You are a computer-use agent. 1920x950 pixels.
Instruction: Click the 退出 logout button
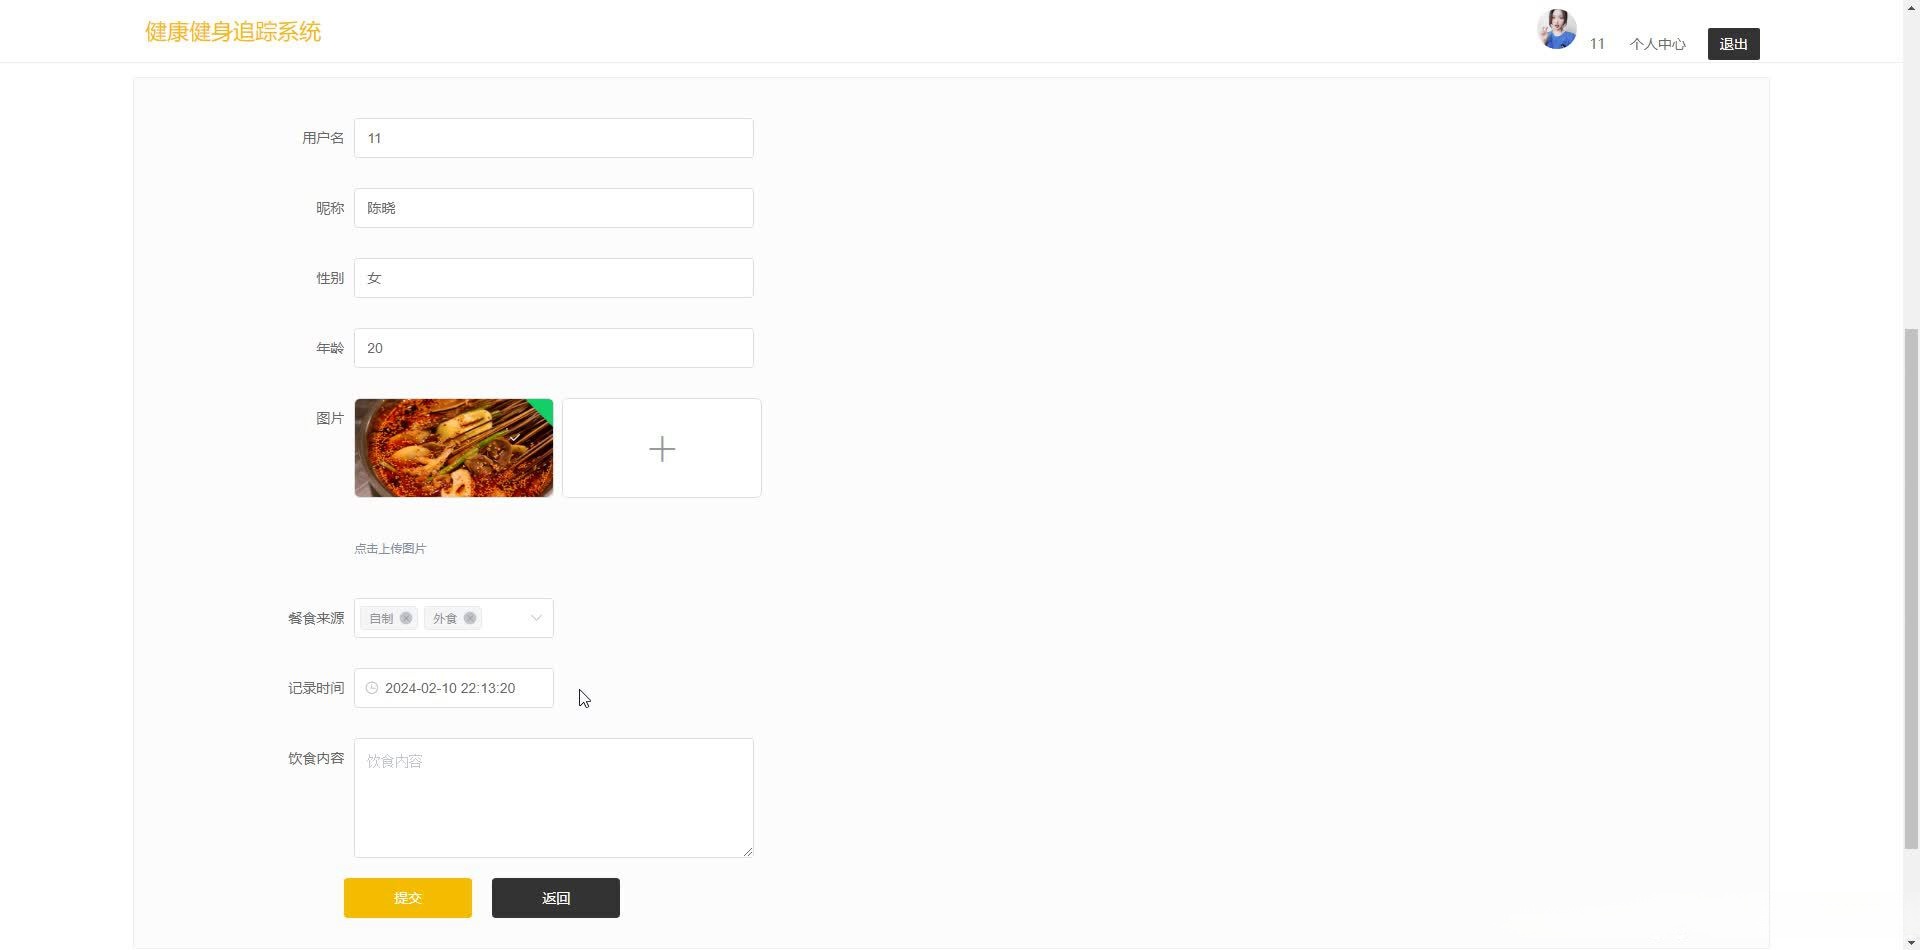[x=1733, y=44]
